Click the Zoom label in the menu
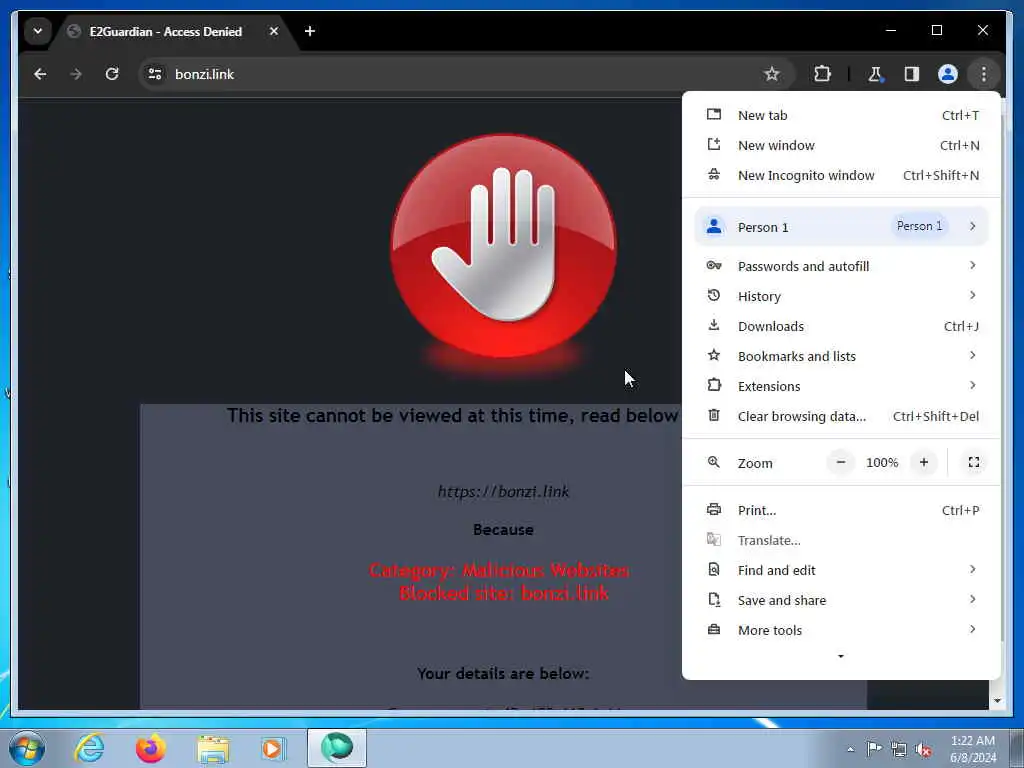The image size is (1024, 768). point(755,463)
